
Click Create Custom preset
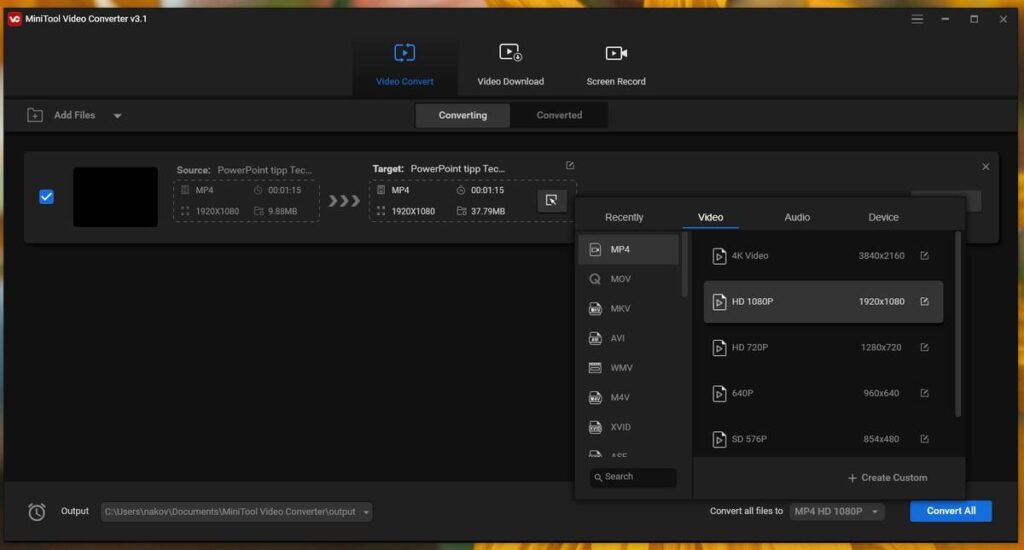(887, 477)
